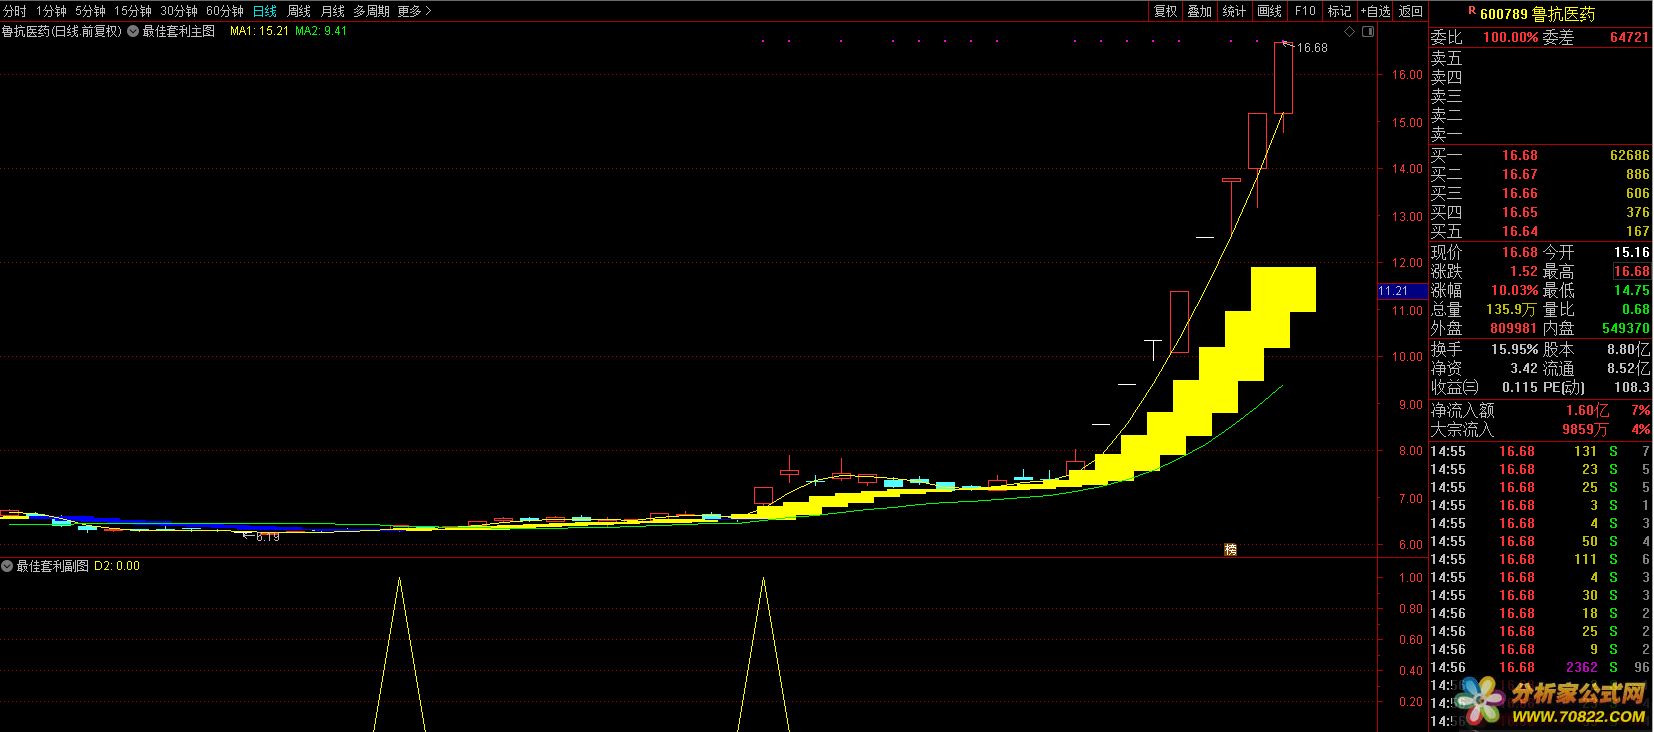Image resolution: width=1654 pixels, height=732 pixels.
Task: Expand the 更多 periods dropdown
Action: click(x=414, y=11)
